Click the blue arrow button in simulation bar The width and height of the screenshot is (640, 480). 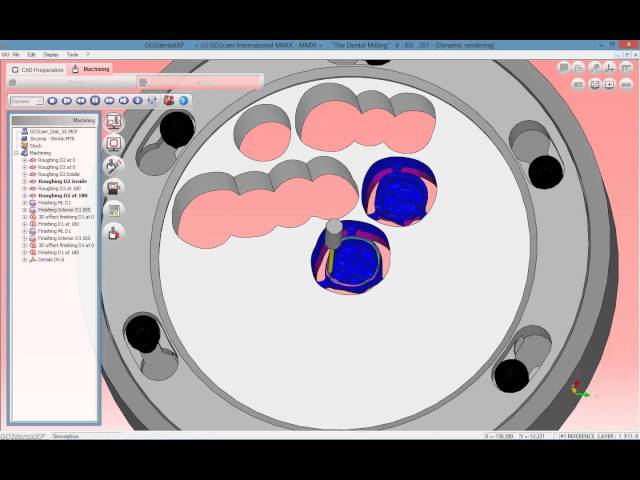click(184, 100)
